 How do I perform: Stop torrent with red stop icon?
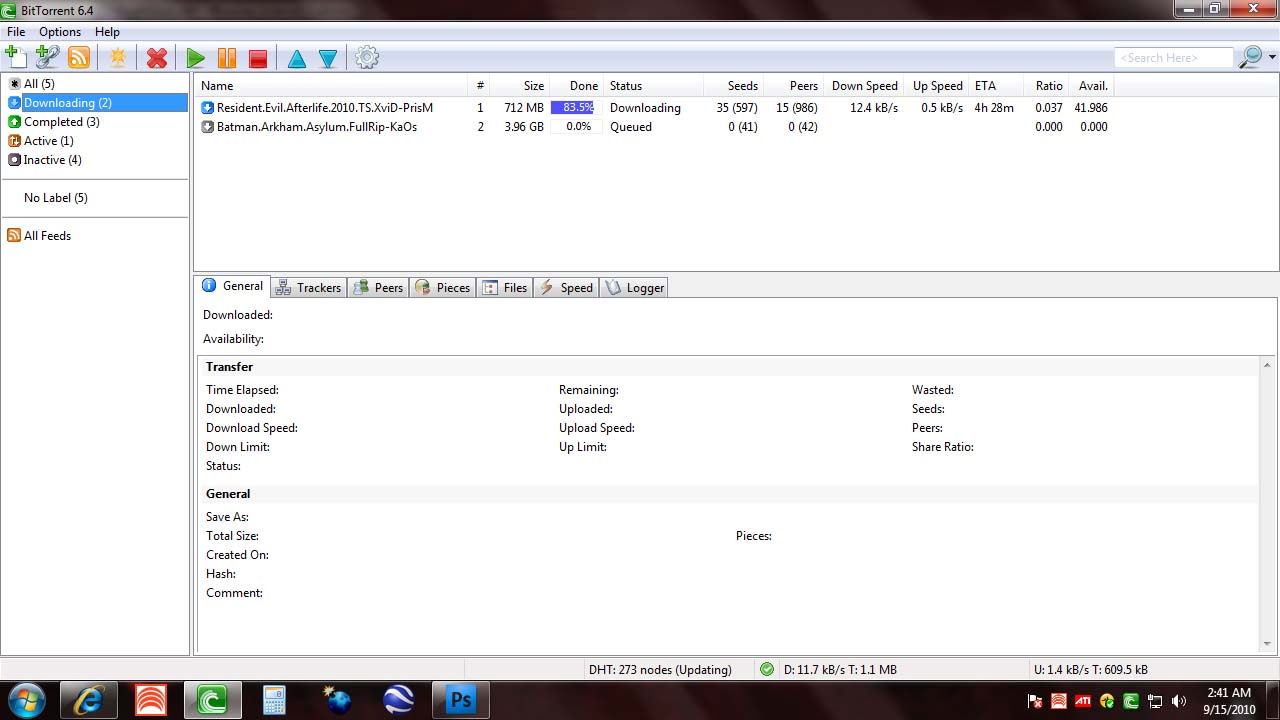[258, 58]
